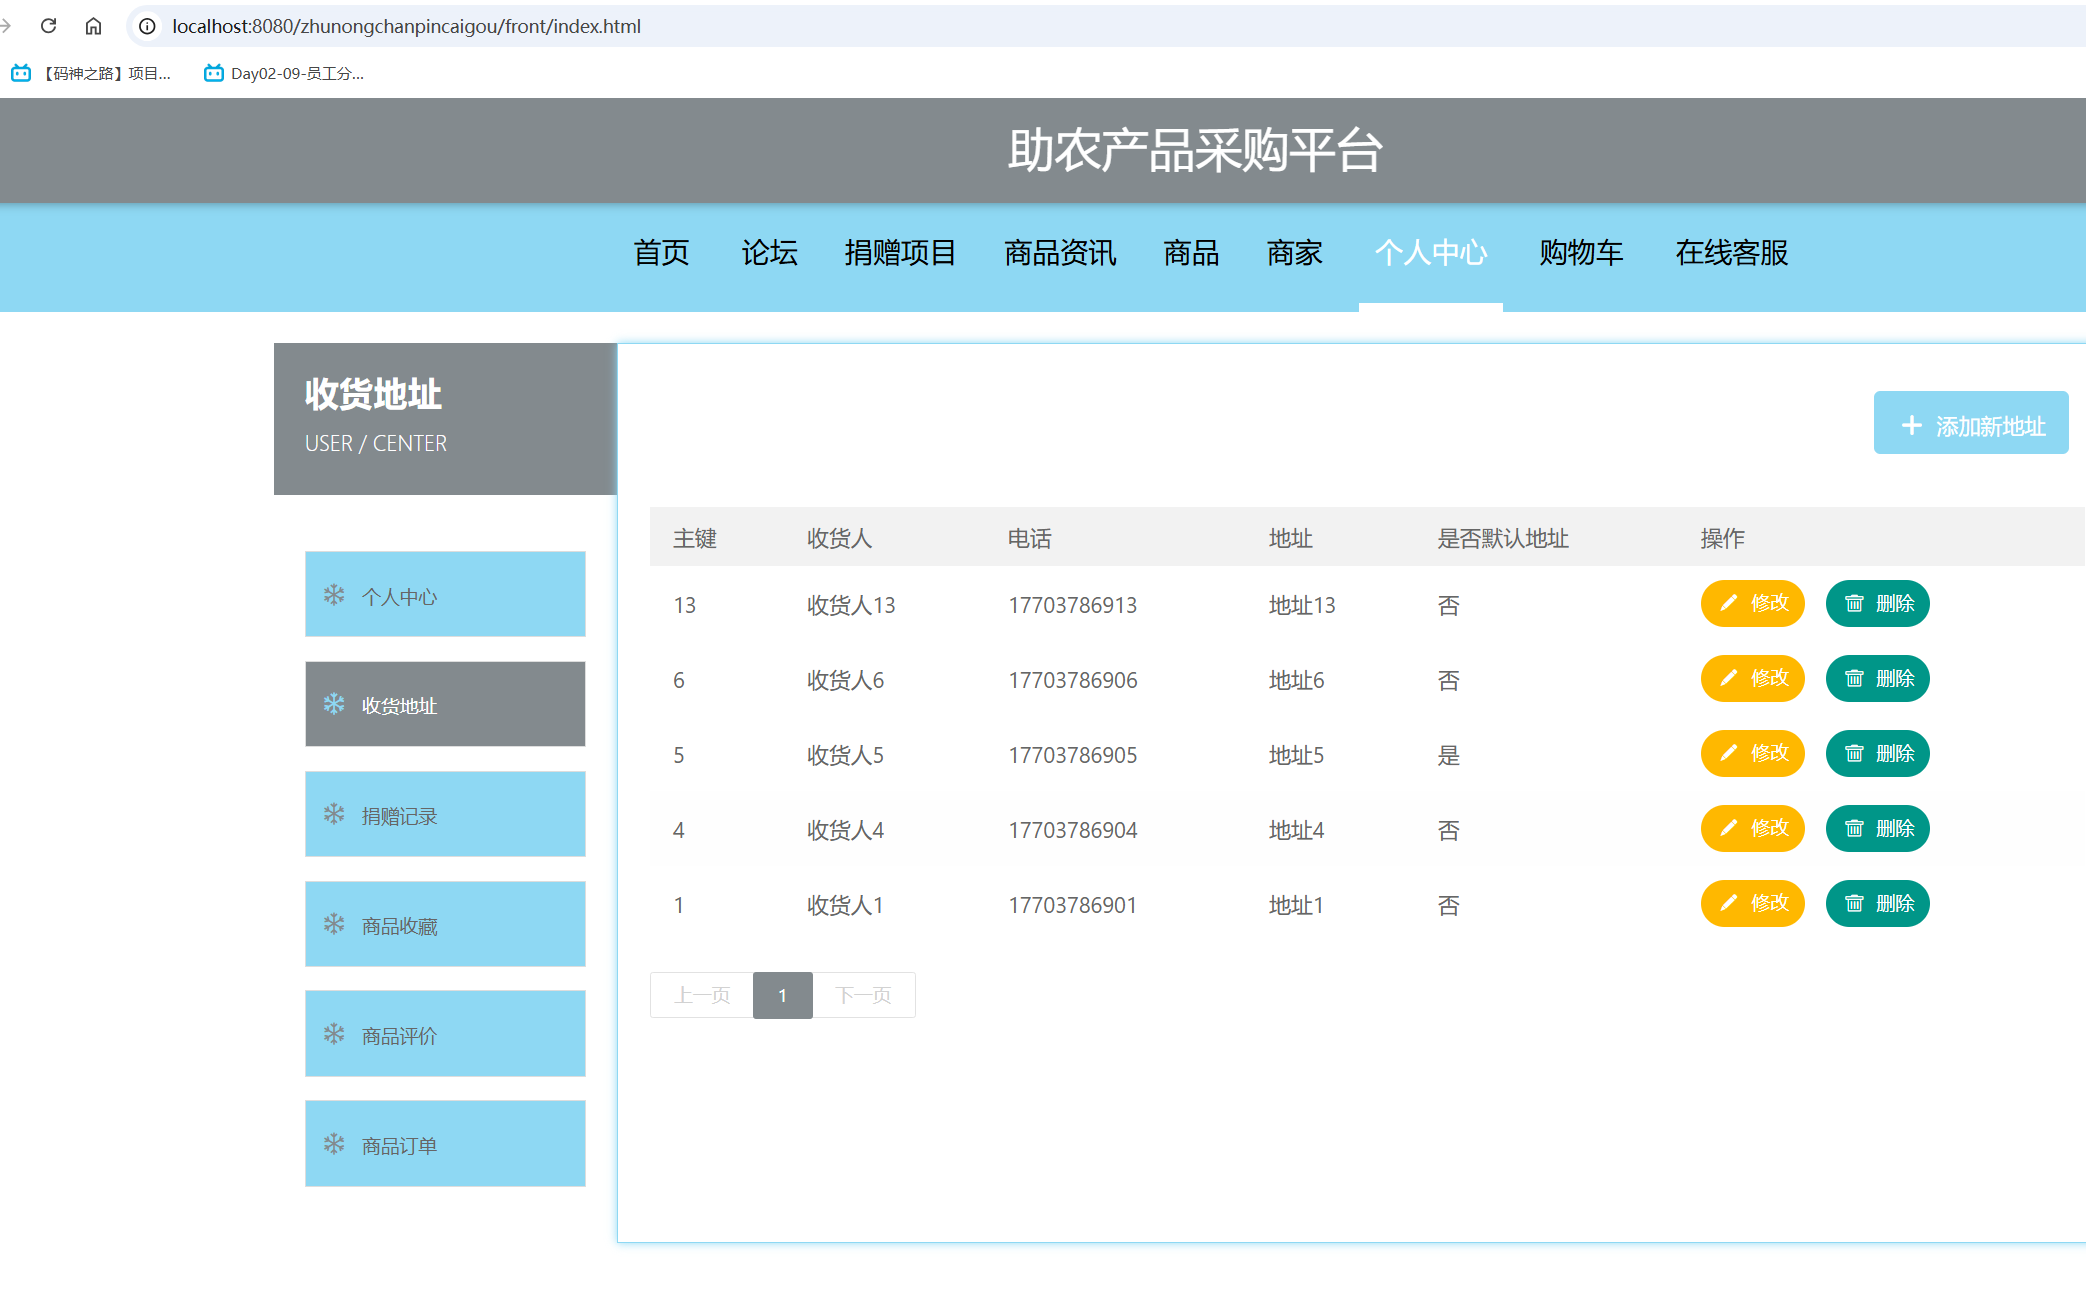Click the plus icon on 添加新地址
The height and width of the screenshot is (1296, 2086).
pyautogui.click(x=1911, y=425)
